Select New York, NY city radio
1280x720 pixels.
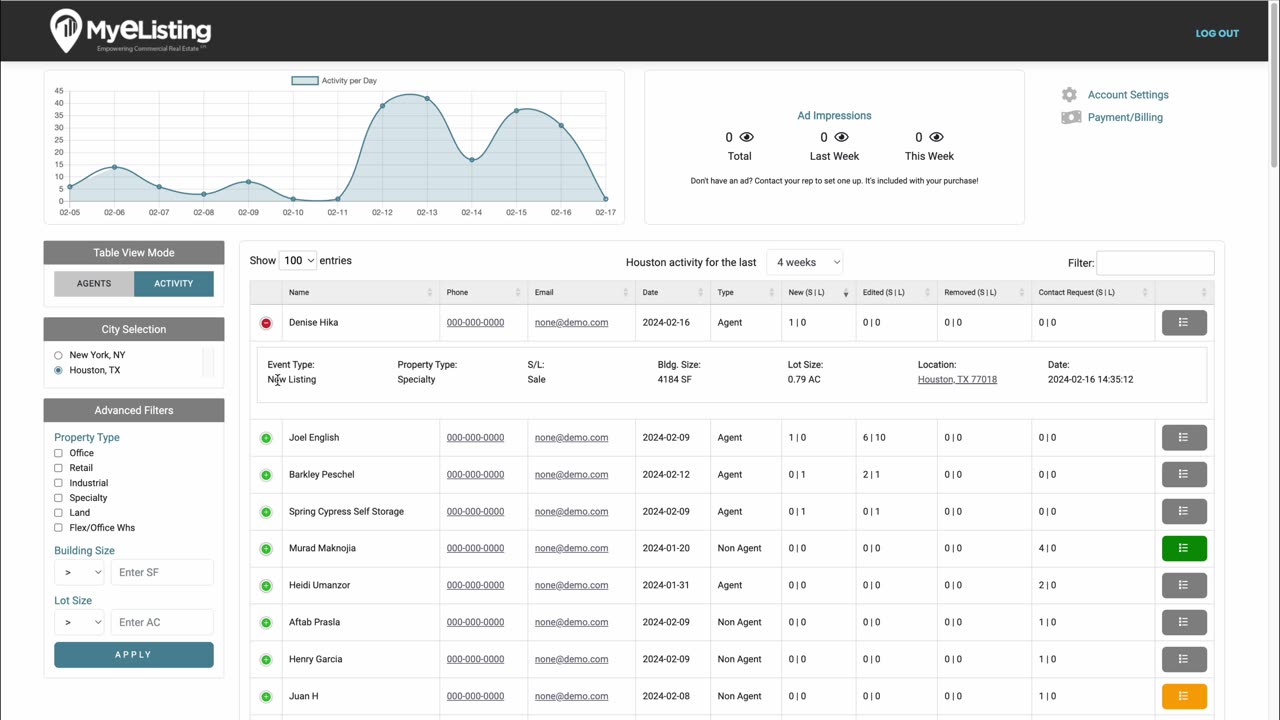pyautogui.click(x=58, y=355)
